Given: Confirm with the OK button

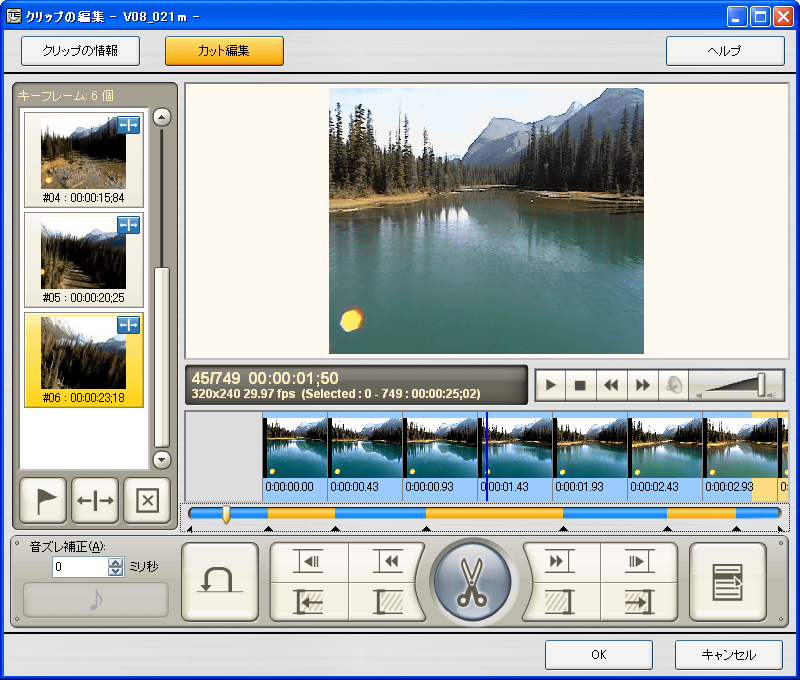Looking at the screenshot, I should pyautogui.click(x=599, y=654).
